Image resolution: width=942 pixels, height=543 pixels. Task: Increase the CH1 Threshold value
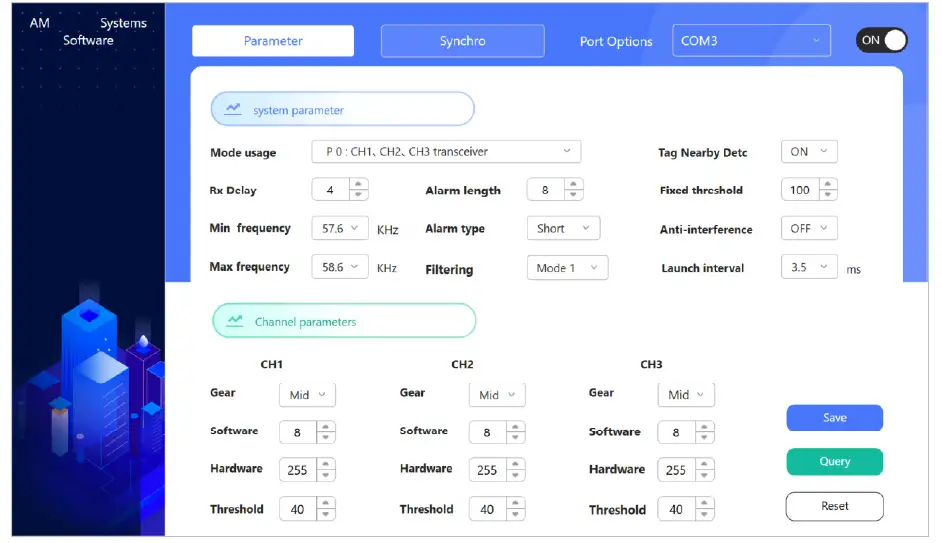326,503
